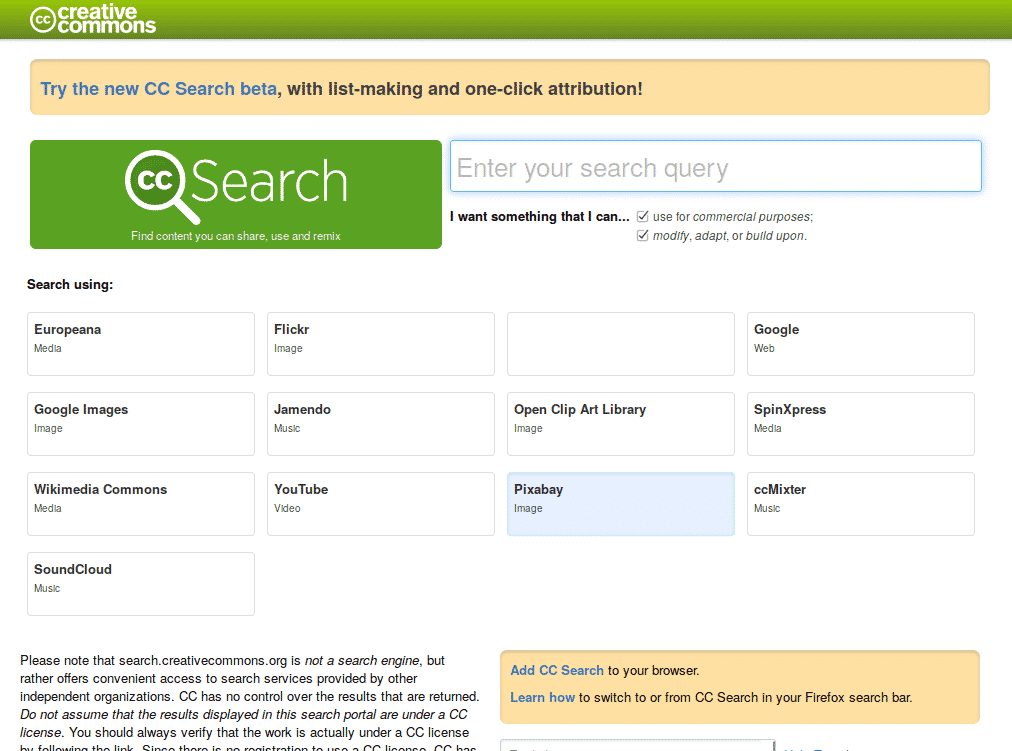Click the Creative Commons logo in header
The image size is (1012, 751).
93,19
